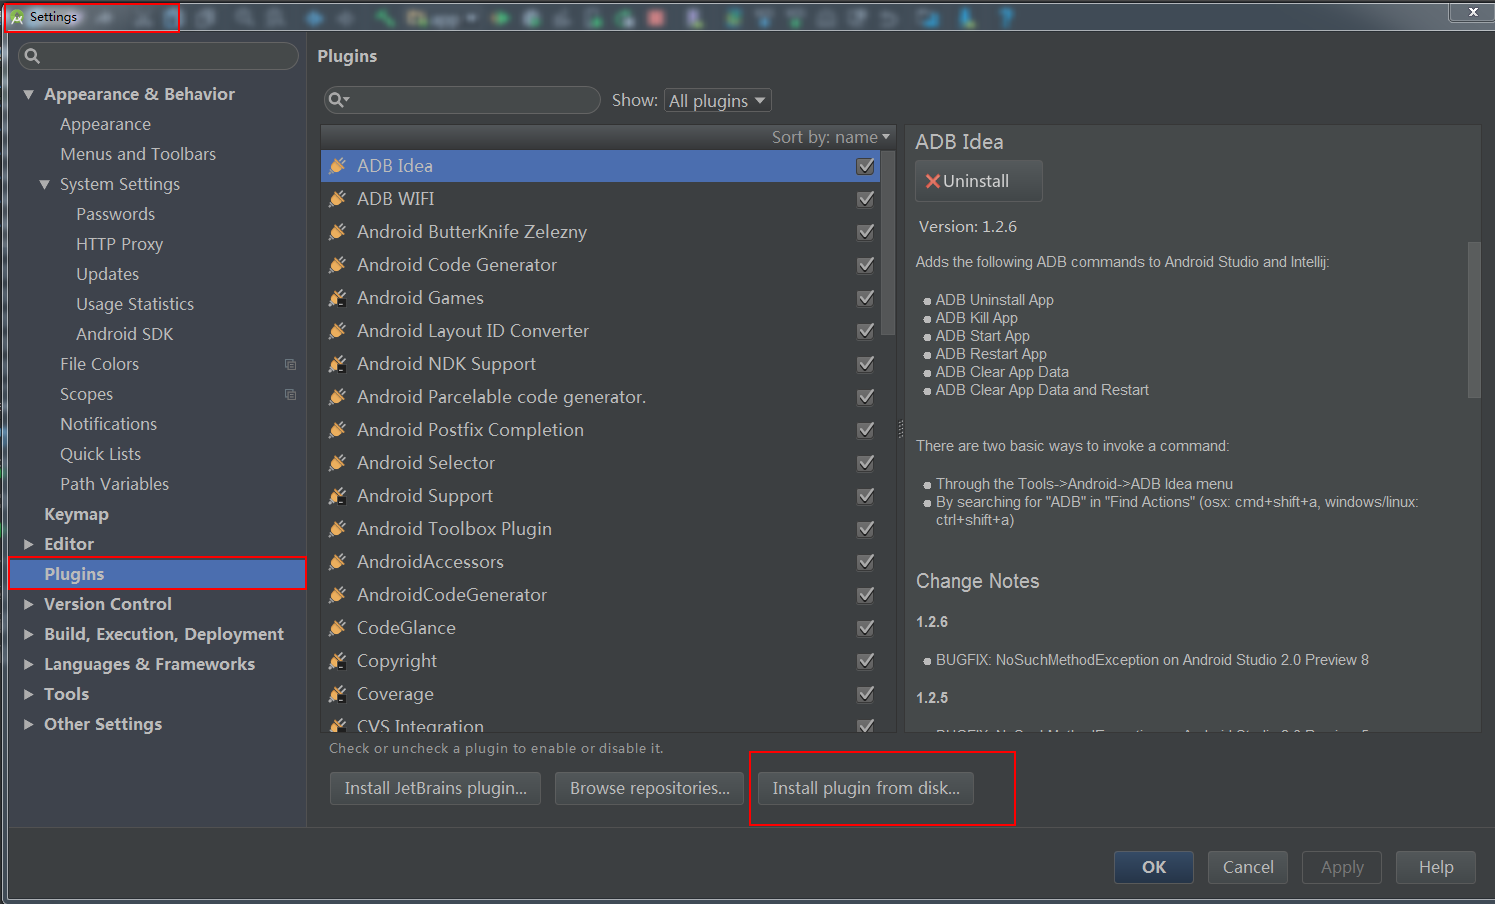Expand Build, Execution, Deployment arrow
This screenshot has height=904, width=1495.
pos(28,634)
